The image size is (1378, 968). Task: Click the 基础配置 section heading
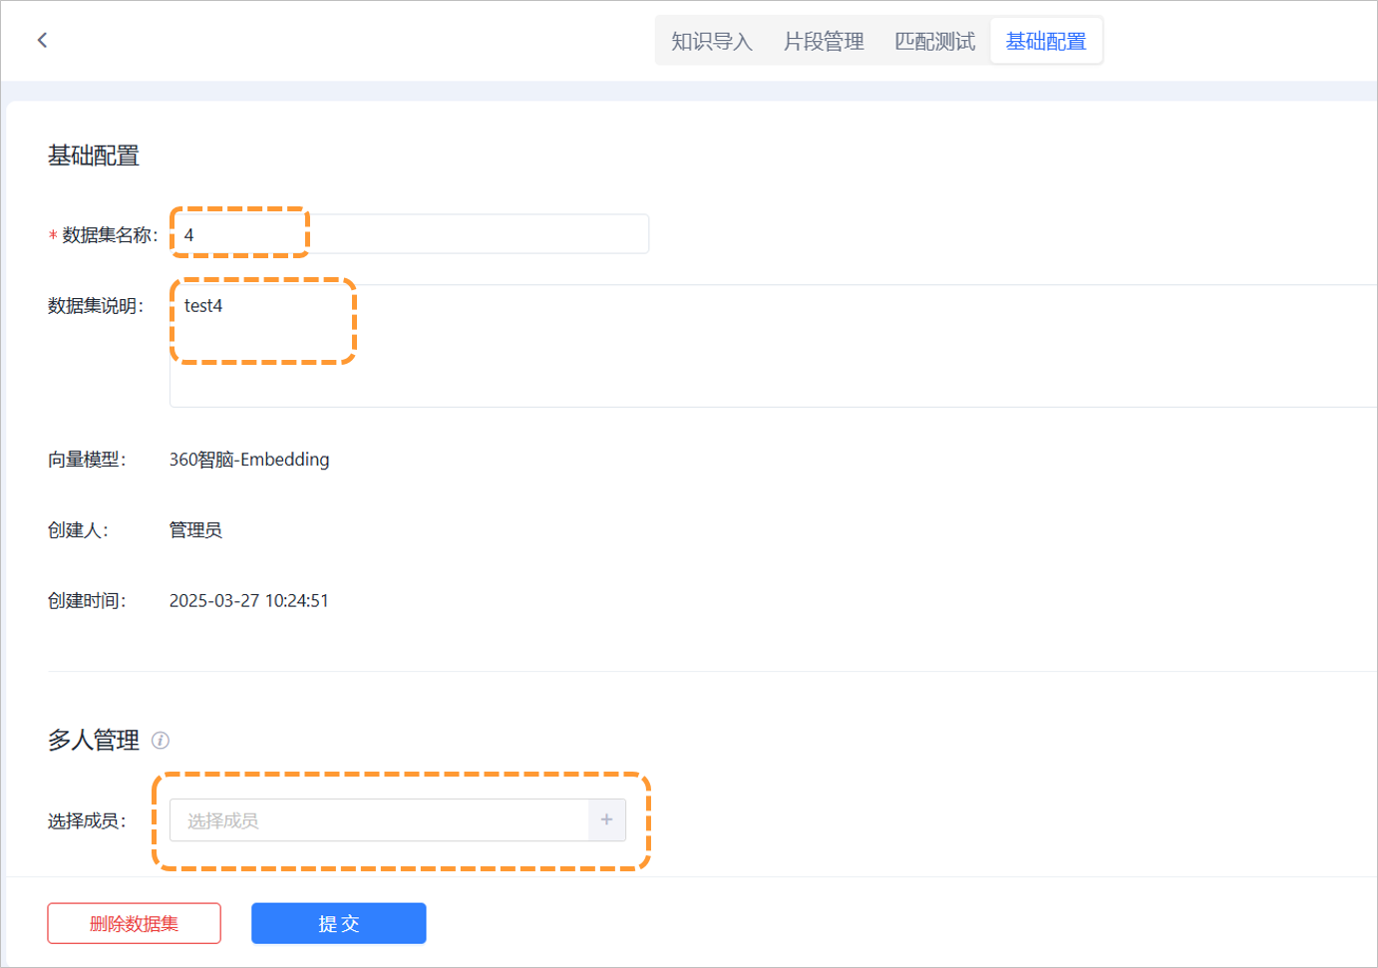[x=94, y=156]
